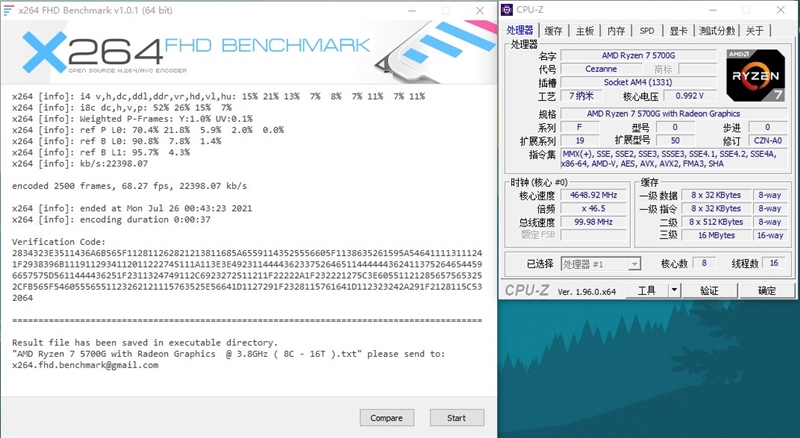This screenshot has width=800, height=438.
Task: Open the 处理器 #1 selection dropdown
Action: [600, 264]
